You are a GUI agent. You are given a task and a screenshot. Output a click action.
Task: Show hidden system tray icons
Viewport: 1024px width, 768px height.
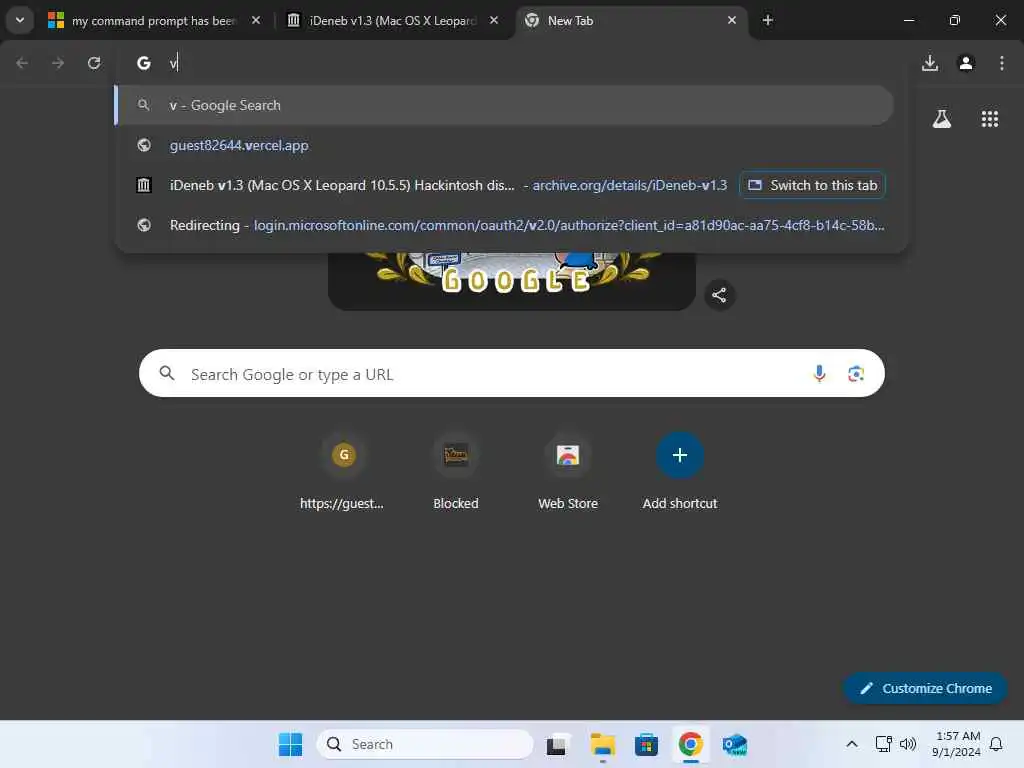point(852,744)
